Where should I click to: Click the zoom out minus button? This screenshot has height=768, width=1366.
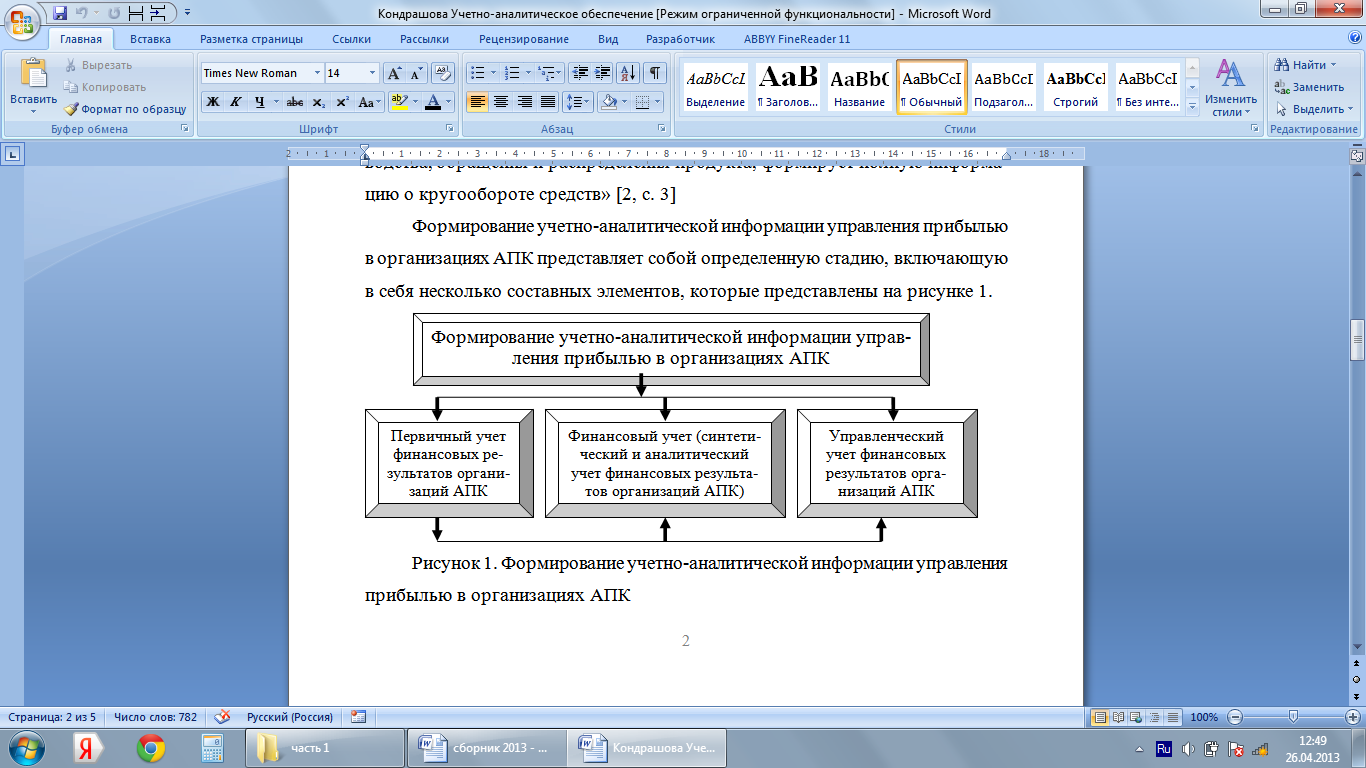pyautogui.click(x=1235, y=717)
